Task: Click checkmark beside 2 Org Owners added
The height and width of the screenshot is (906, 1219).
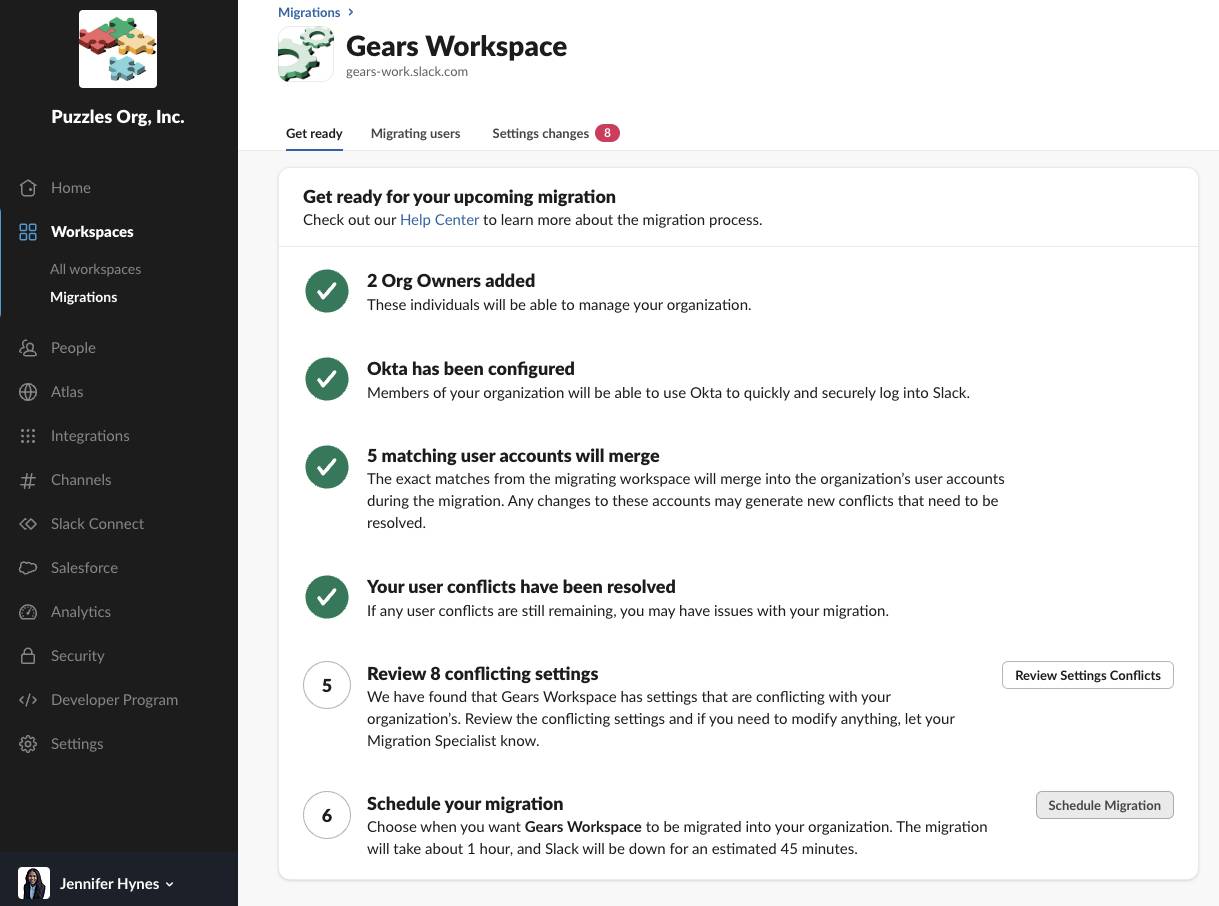Action: [326, 291]
